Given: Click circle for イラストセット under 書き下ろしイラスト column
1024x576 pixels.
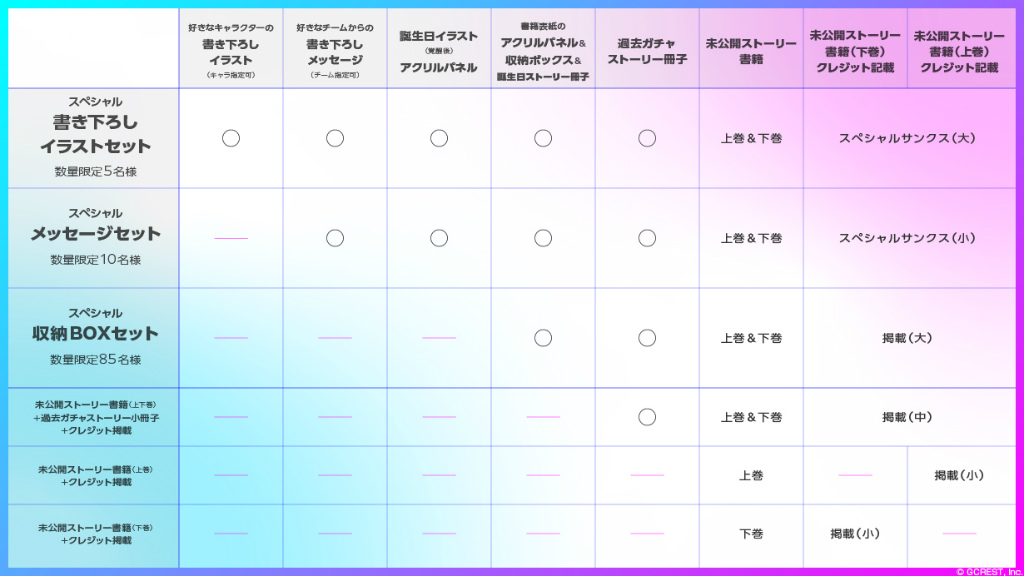Looking at the screenshot, I should (x=231, y=138).
